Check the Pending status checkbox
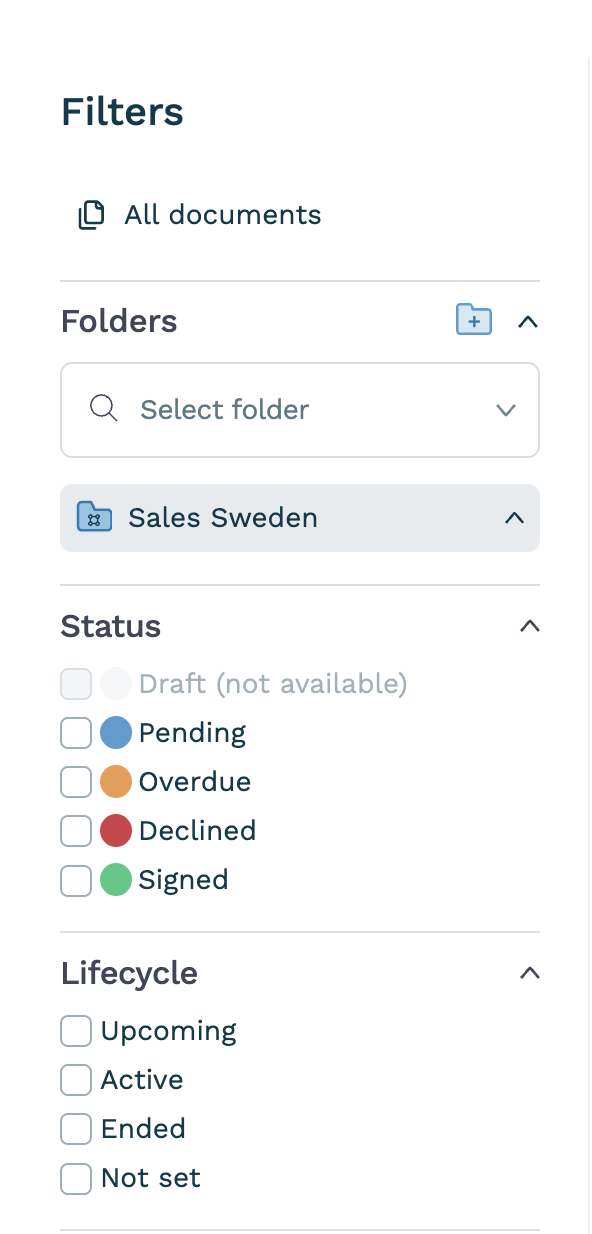Screen dimensions: 592x1234 76,733
